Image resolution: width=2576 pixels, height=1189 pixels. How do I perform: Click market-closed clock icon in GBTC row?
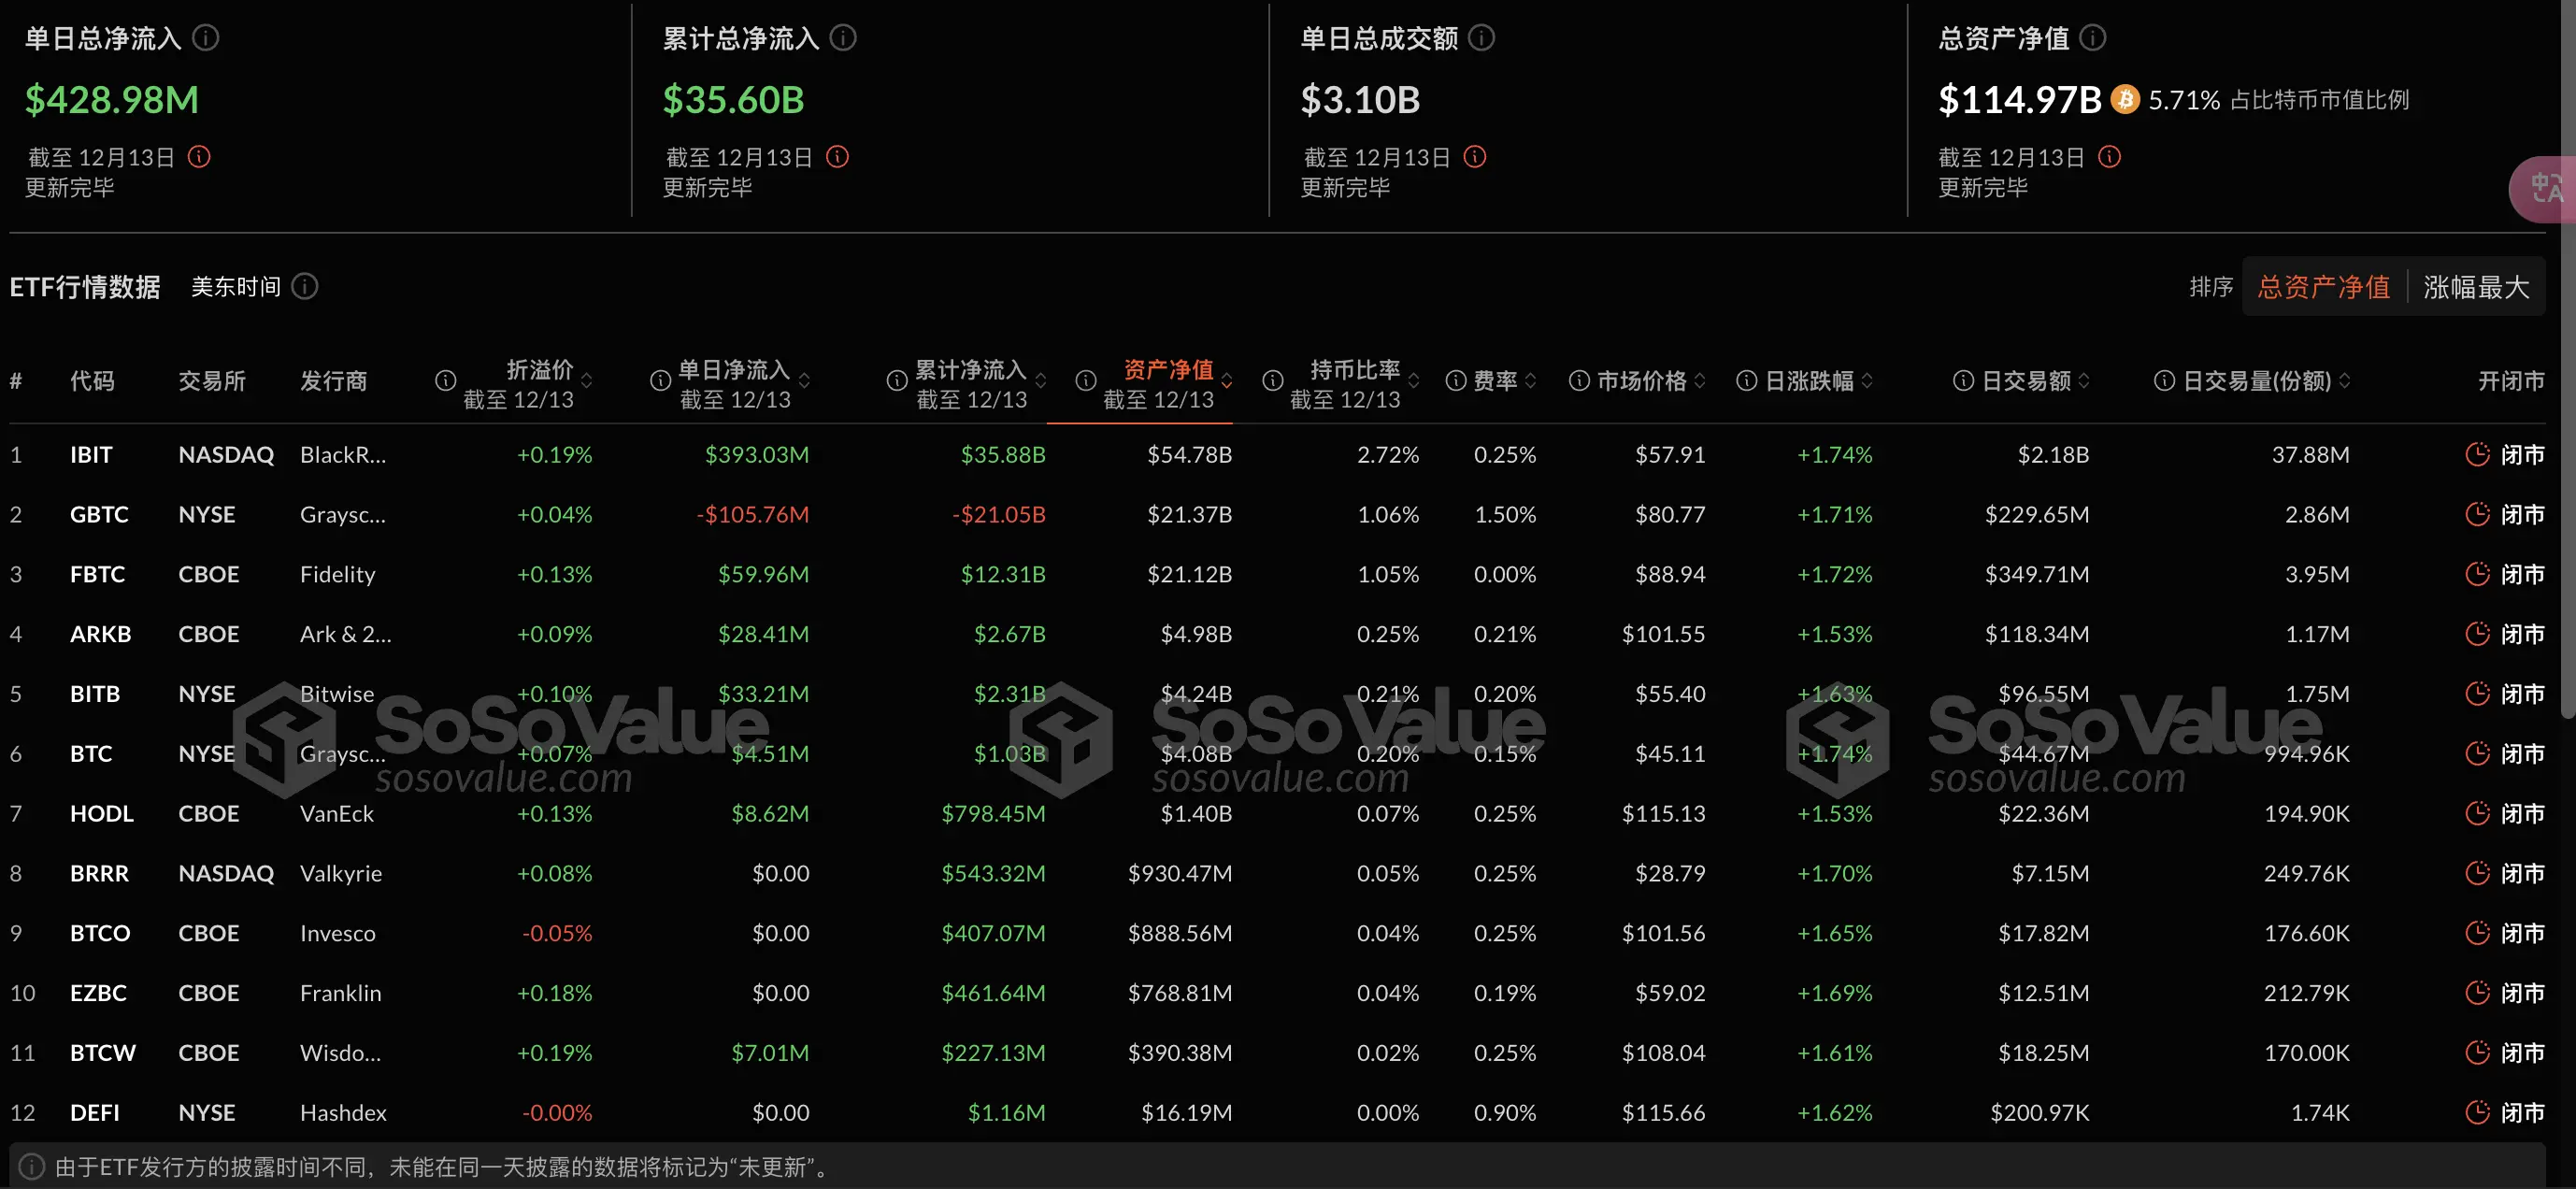[2477, 514]
